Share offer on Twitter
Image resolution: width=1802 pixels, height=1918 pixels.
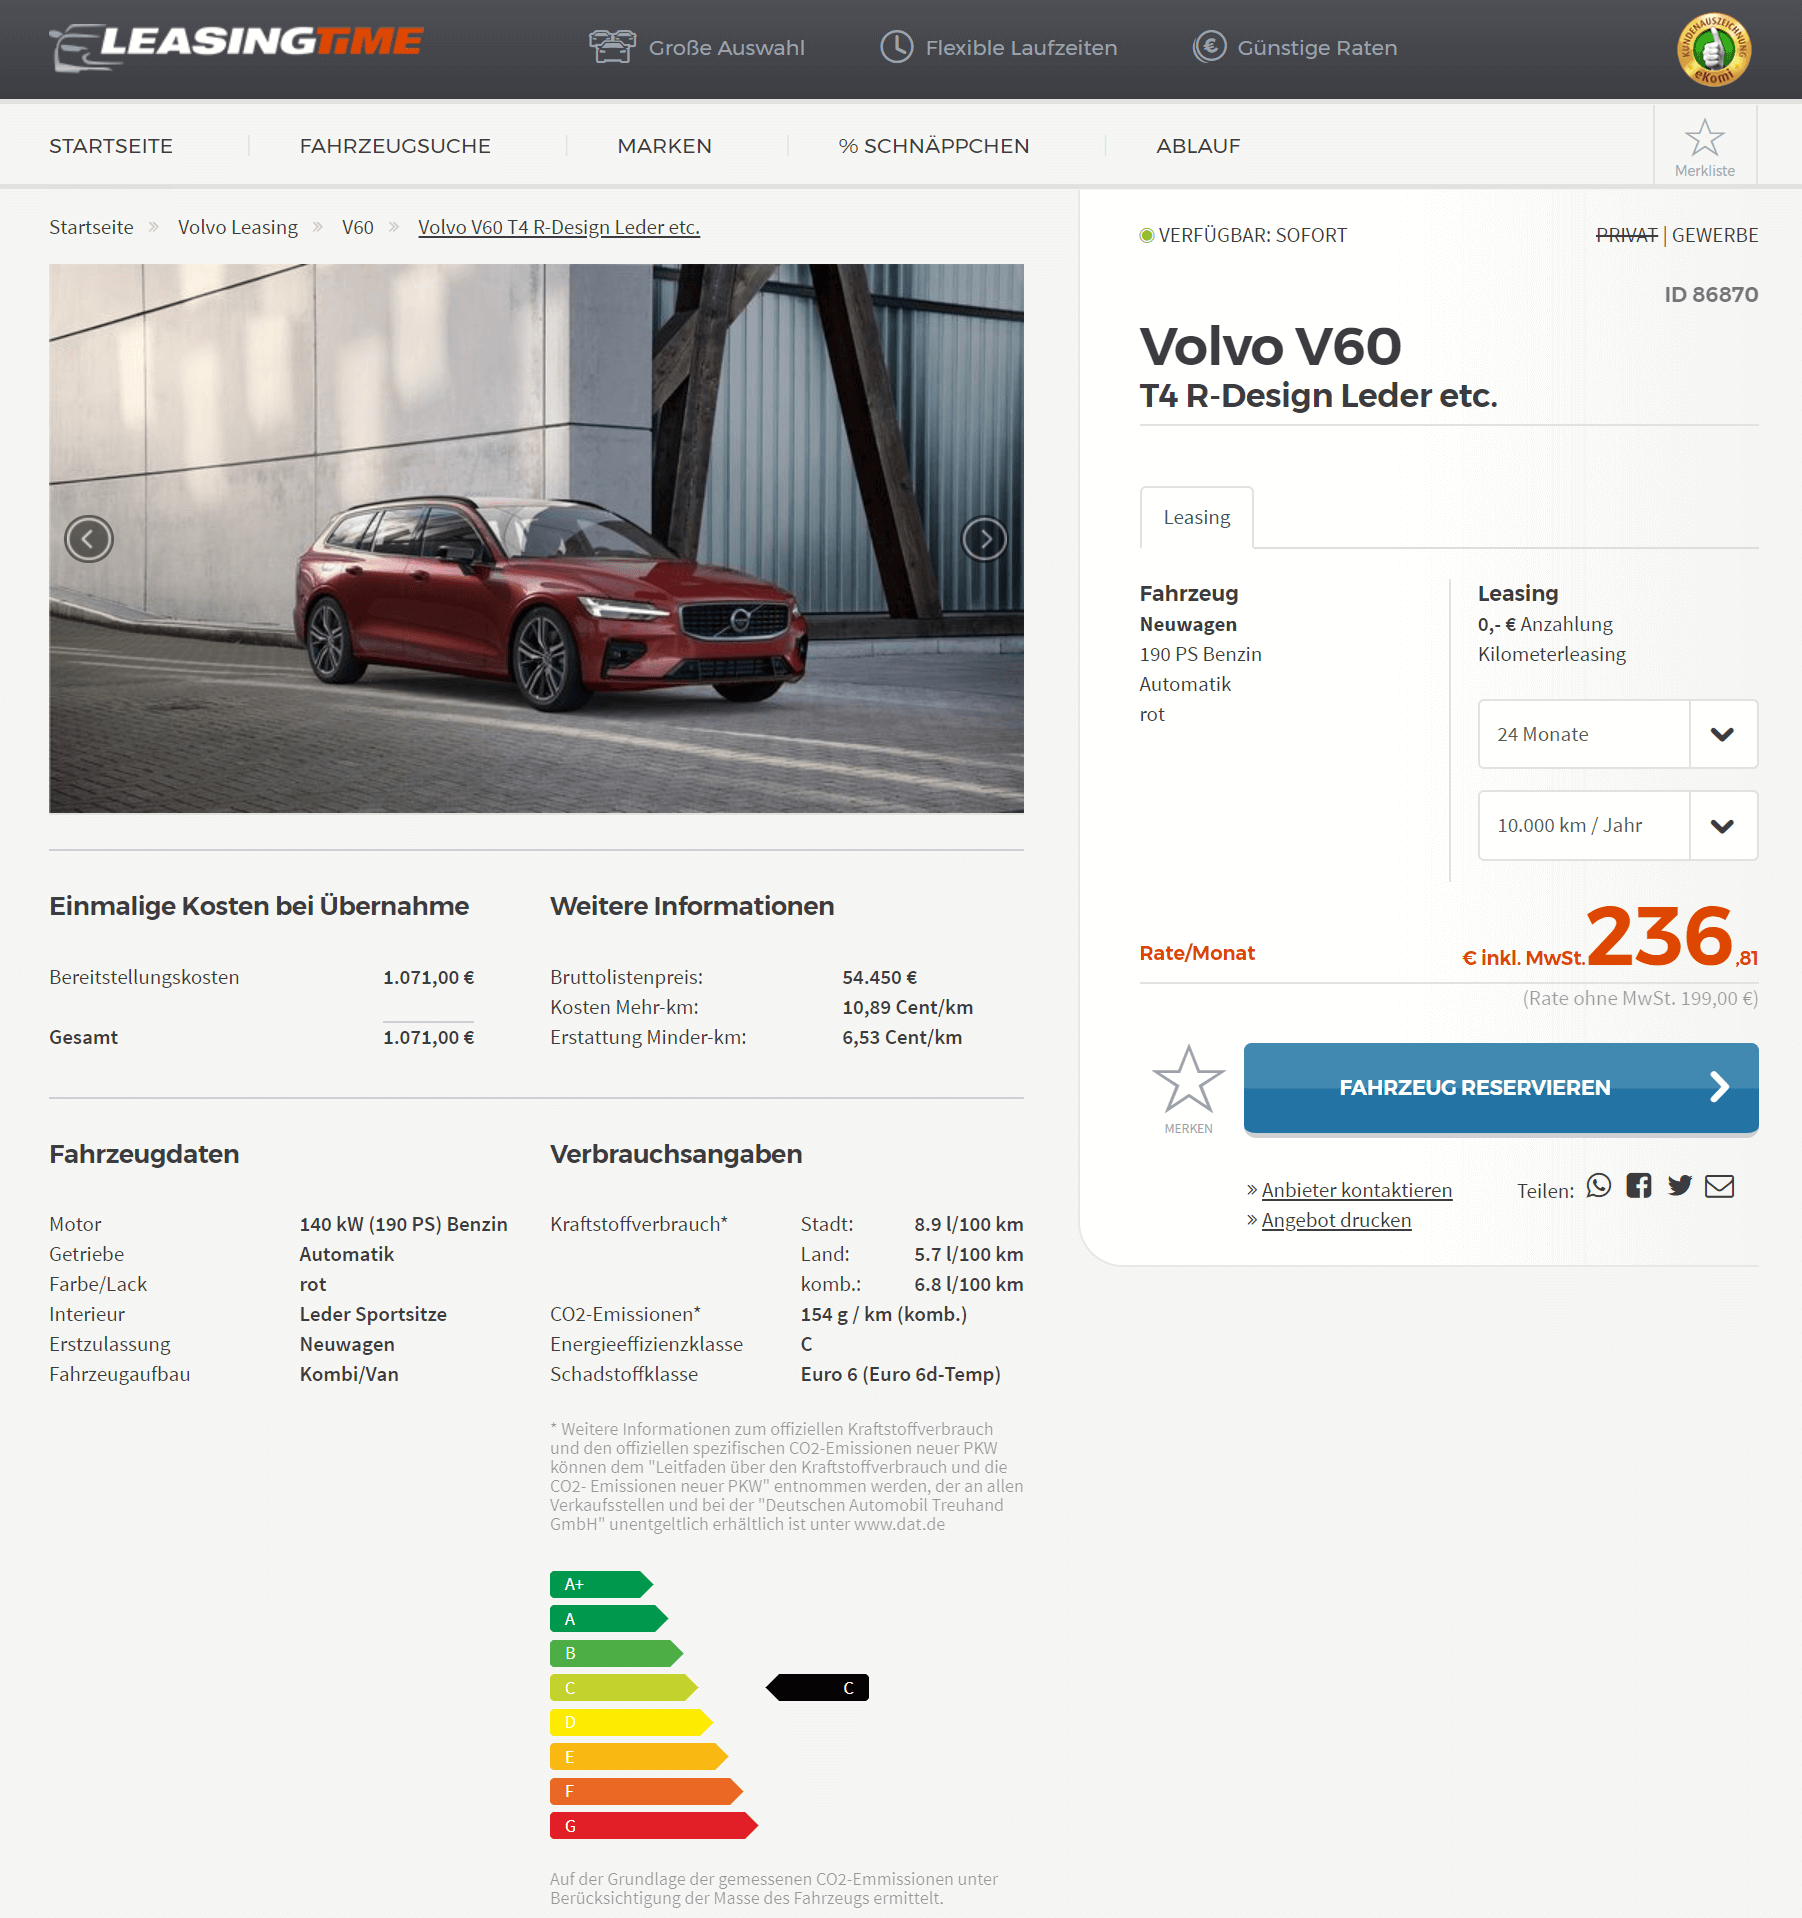click(1680, 1186)
